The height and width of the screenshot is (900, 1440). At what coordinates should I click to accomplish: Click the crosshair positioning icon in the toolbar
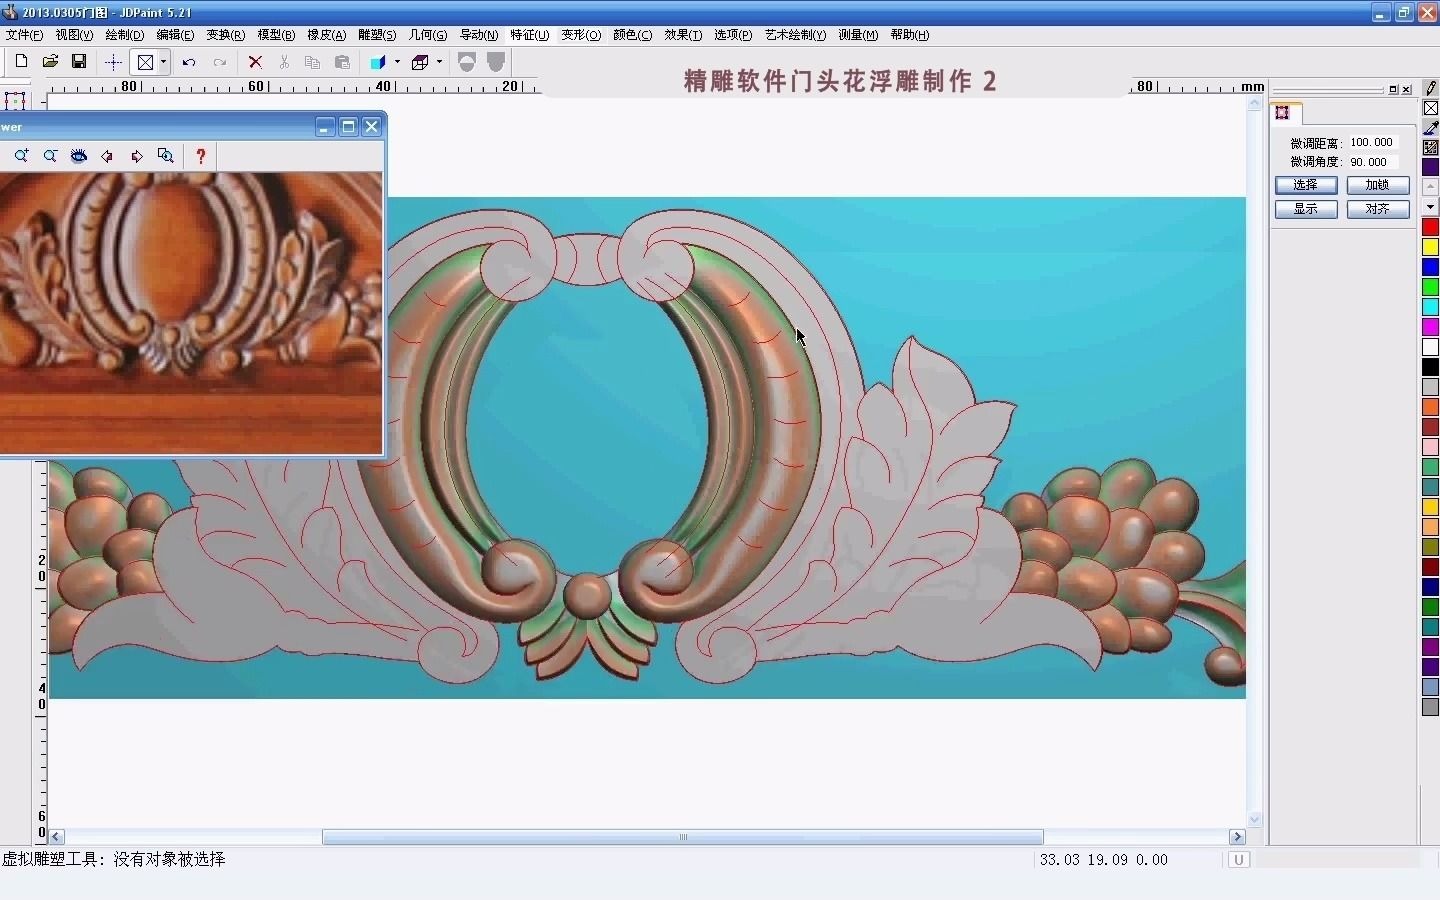coord(113,62)
